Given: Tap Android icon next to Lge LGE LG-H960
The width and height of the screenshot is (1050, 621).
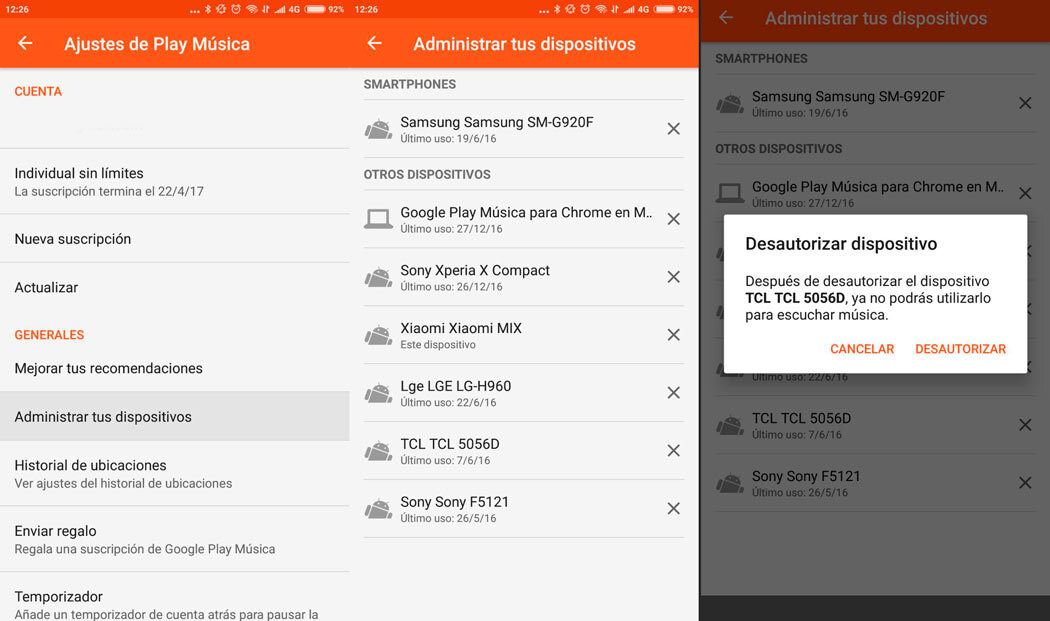Looking at the screenshot, I should coord(378,393).
